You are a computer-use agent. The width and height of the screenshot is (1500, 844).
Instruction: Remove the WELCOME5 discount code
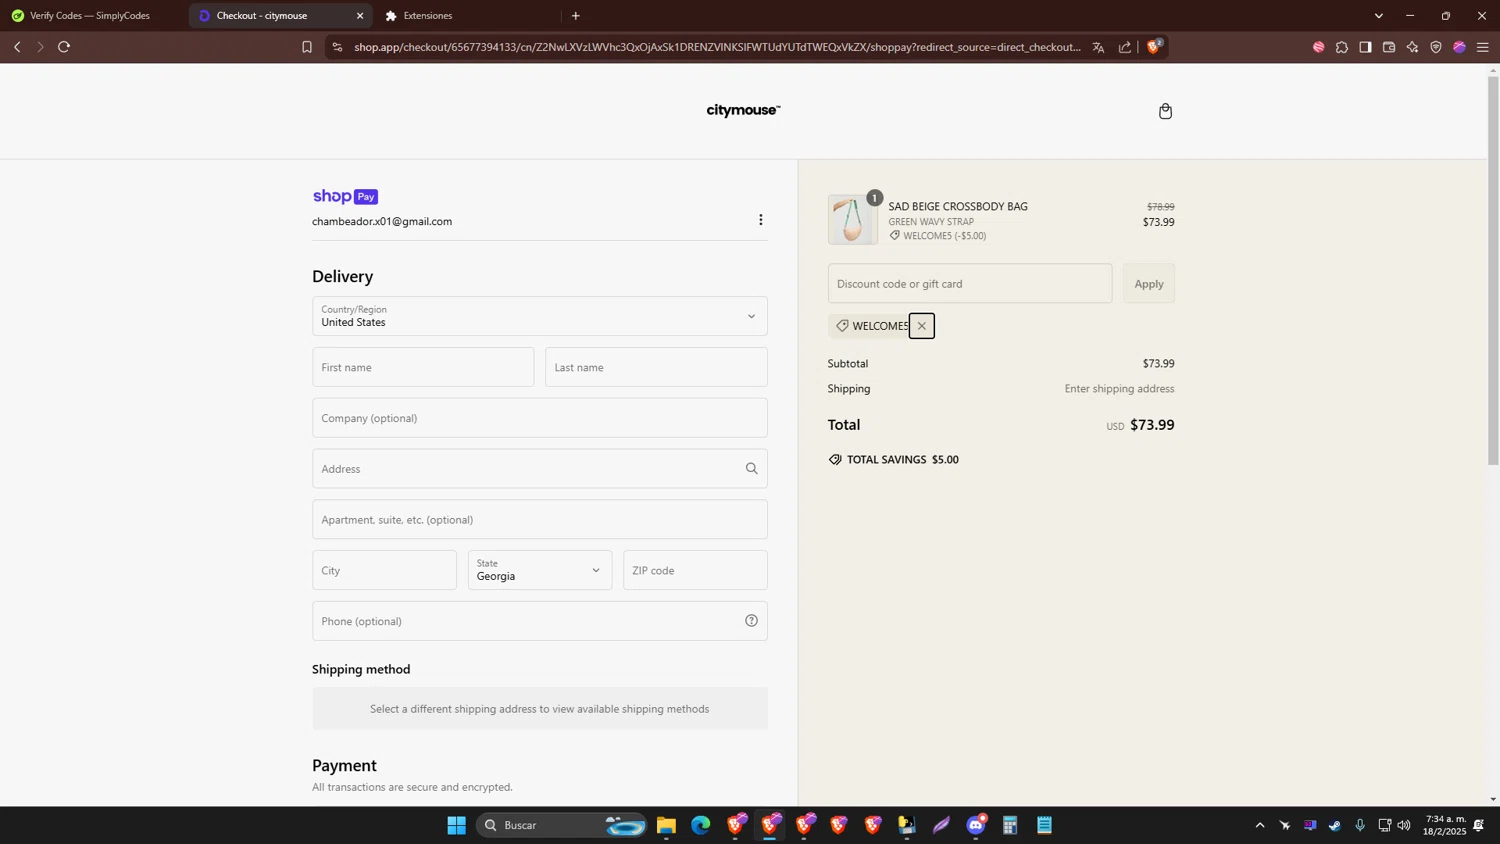pos(922,326)
